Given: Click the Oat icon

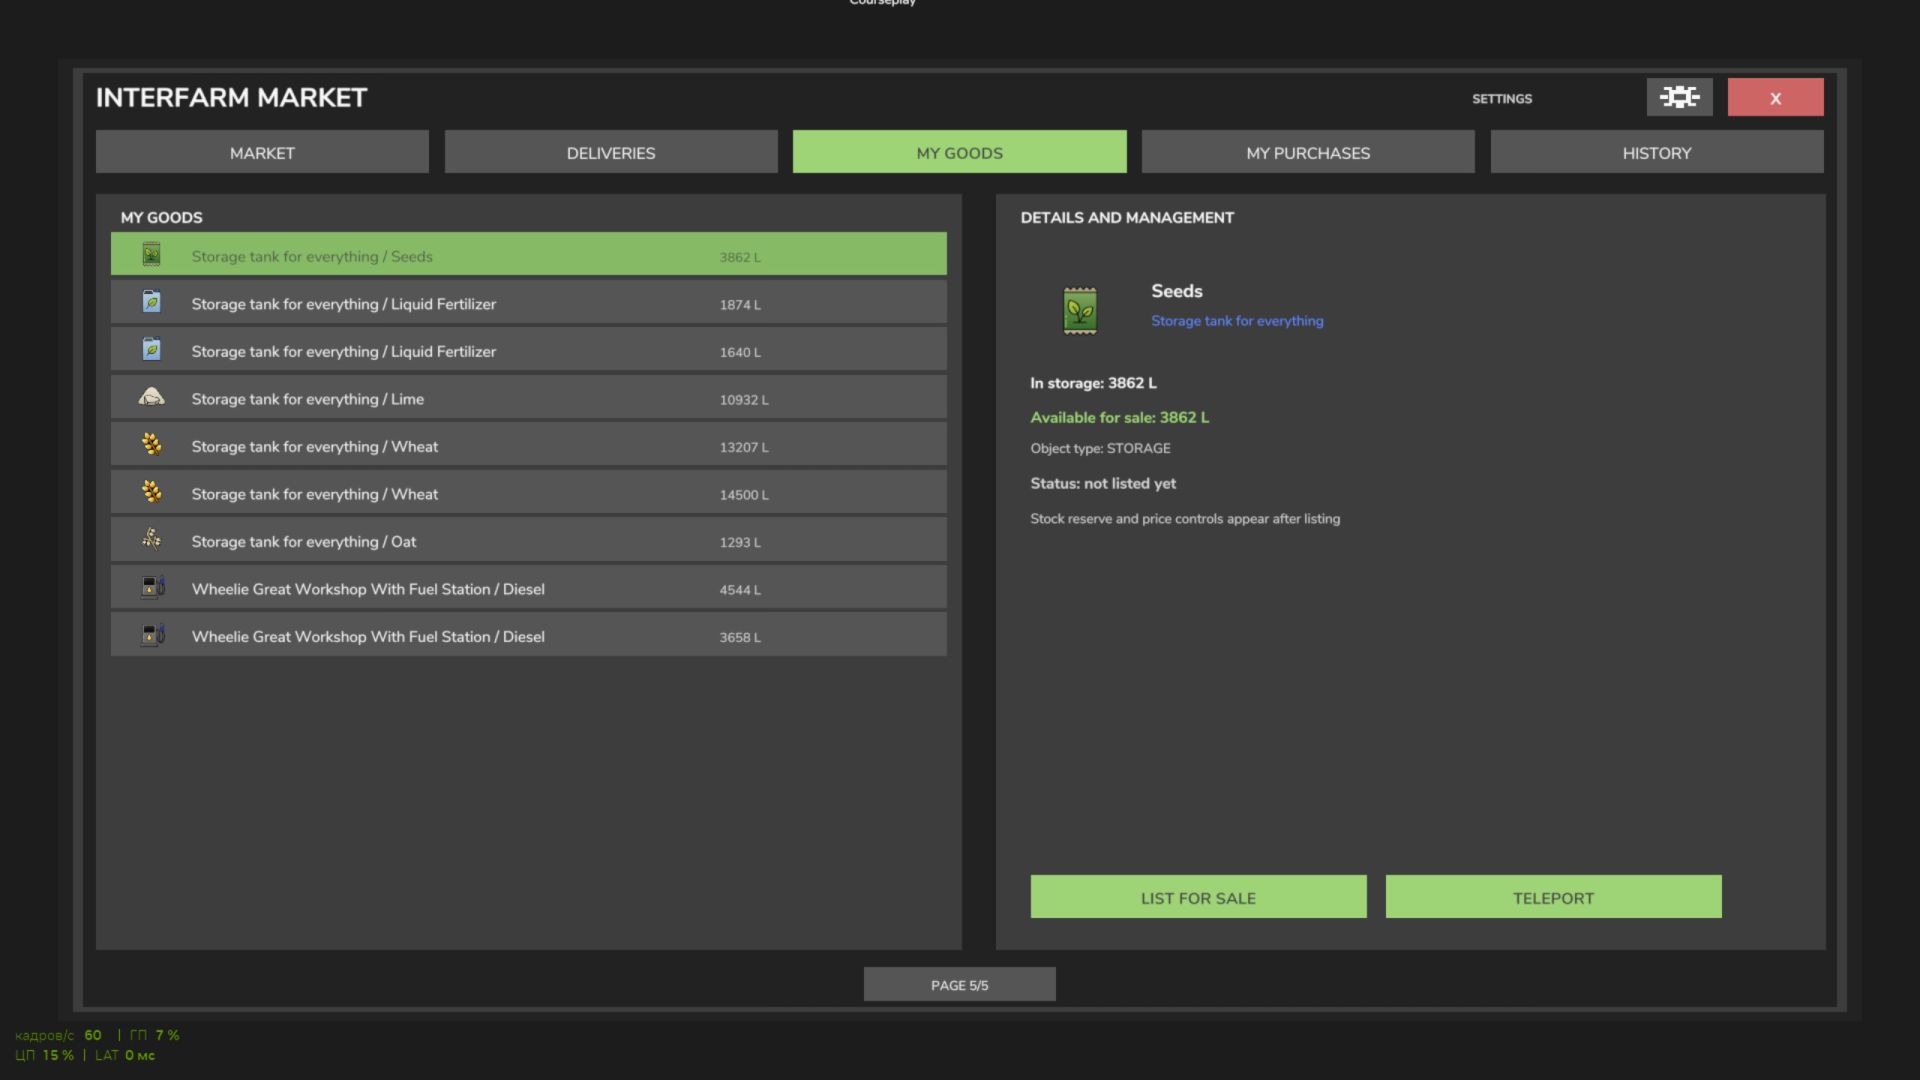Looking at the screenshot, I should click(x=151, y=540).
